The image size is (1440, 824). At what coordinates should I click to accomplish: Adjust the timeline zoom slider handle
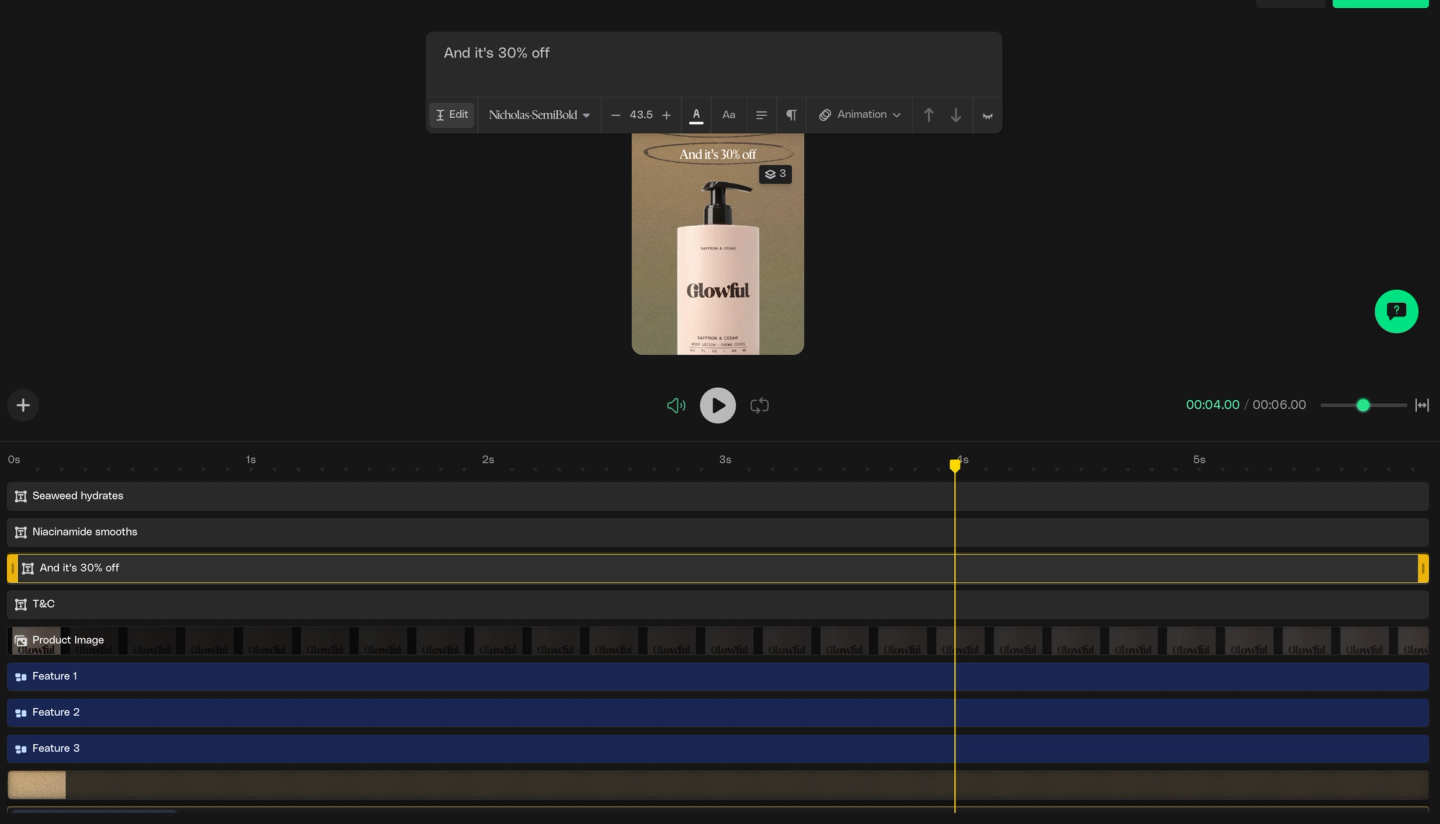click(x=1363, y=405)
